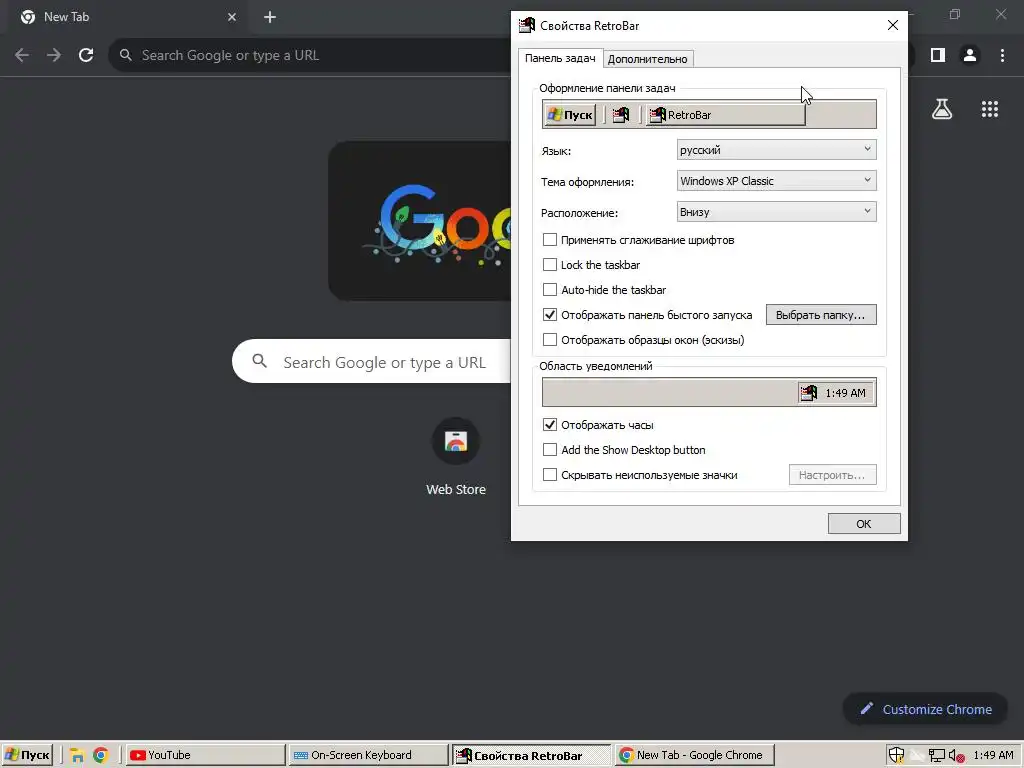Open Chrome side panel icon

pyautogui.click(x=938, y=56)
